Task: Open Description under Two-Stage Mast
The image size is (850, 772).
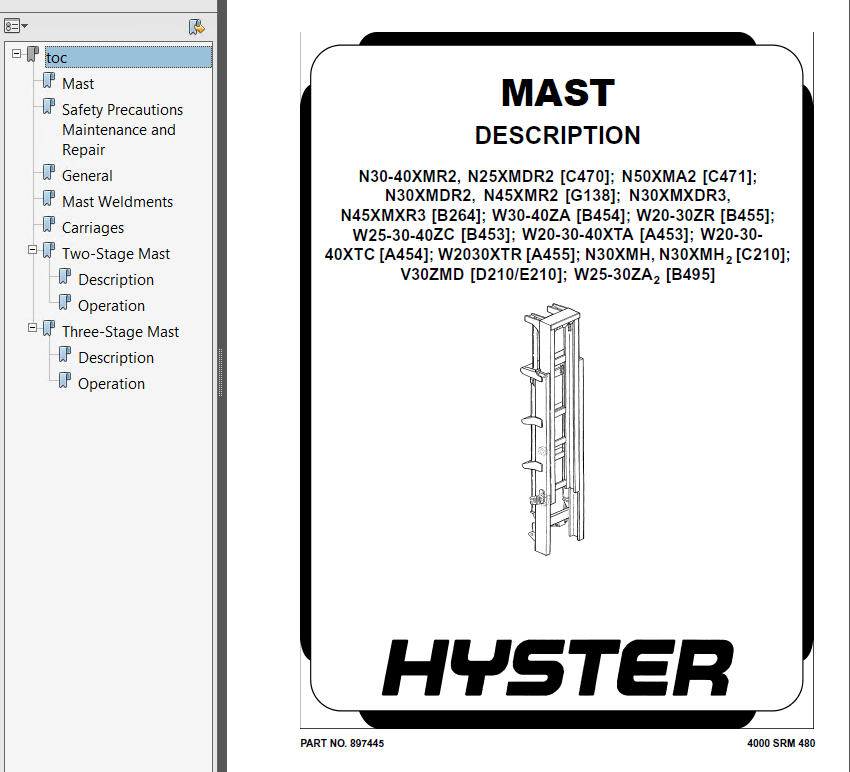Action: click(x=116, y=280)
